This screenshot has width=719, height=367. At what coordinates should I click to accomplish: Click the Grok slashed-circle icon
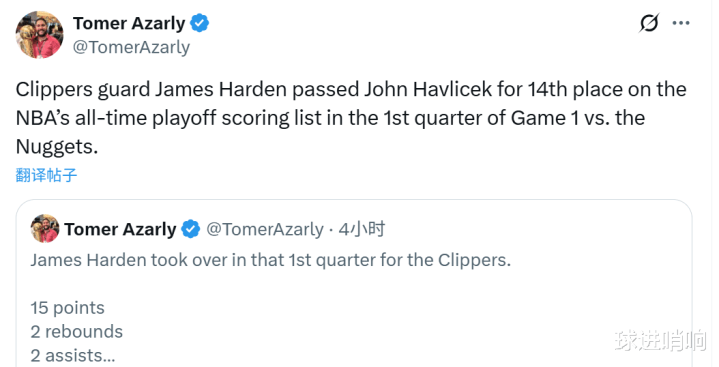pos(649,22)
